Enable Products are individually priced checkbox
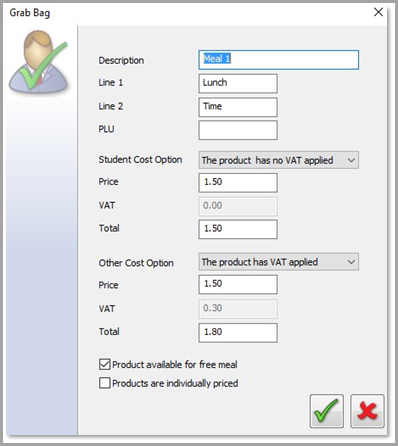 (104, 383)
